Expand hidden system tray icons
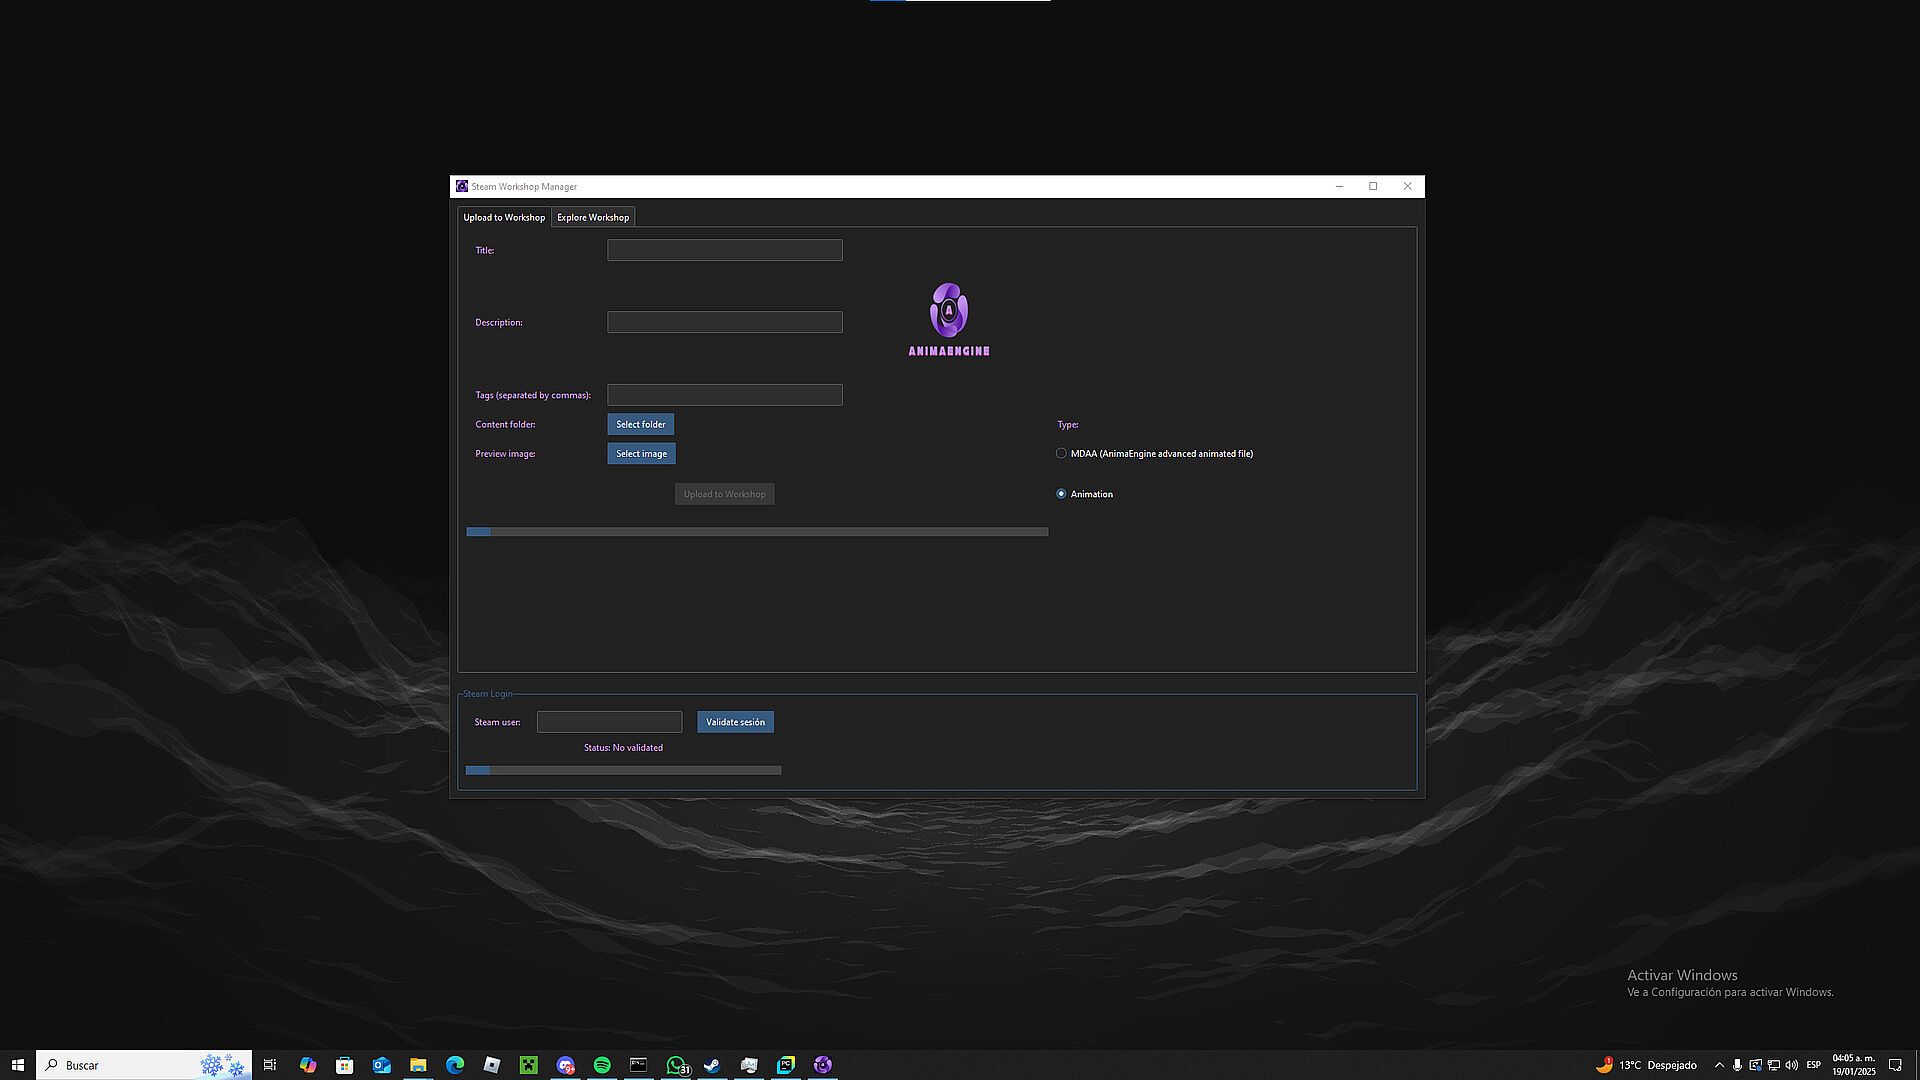The image size is (1920, 1080). [1719, 1065]
